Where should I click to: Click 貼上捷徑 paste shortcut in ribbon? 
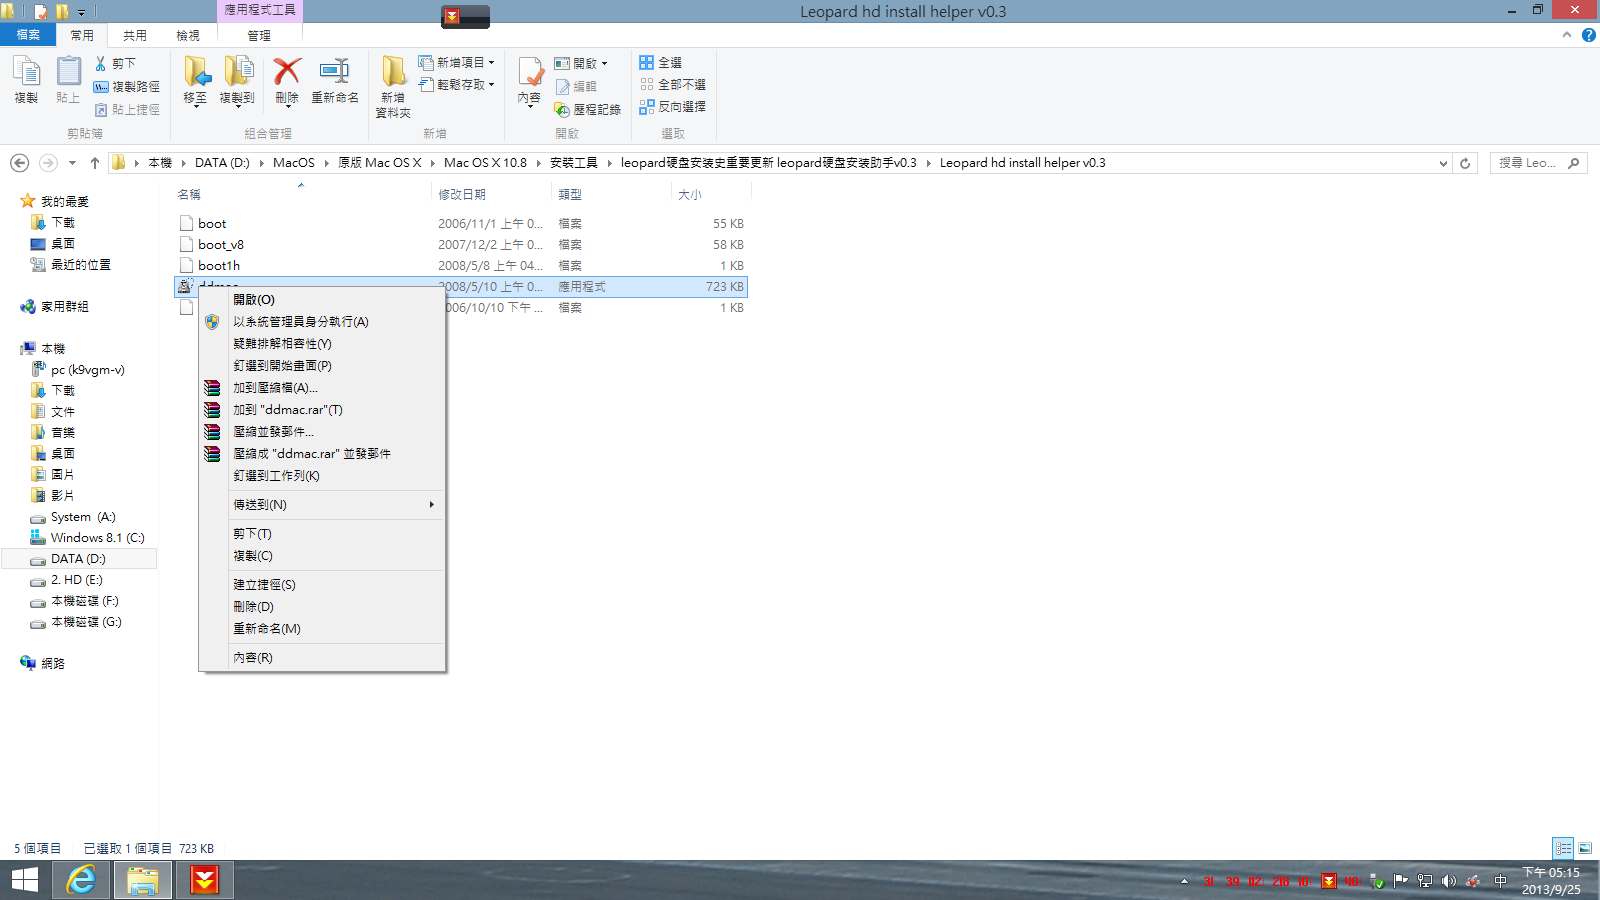click(127, 109)
